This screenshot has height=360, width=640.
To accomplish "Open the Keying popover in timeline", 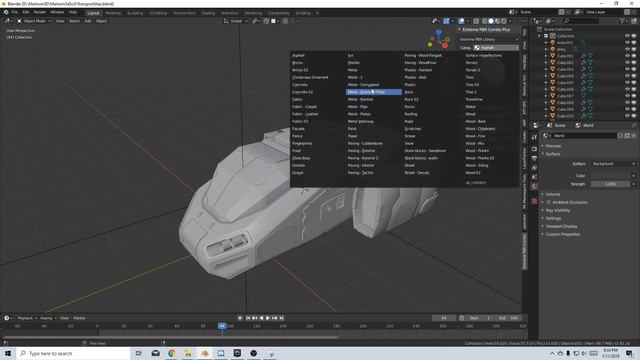I will (48, 318).
